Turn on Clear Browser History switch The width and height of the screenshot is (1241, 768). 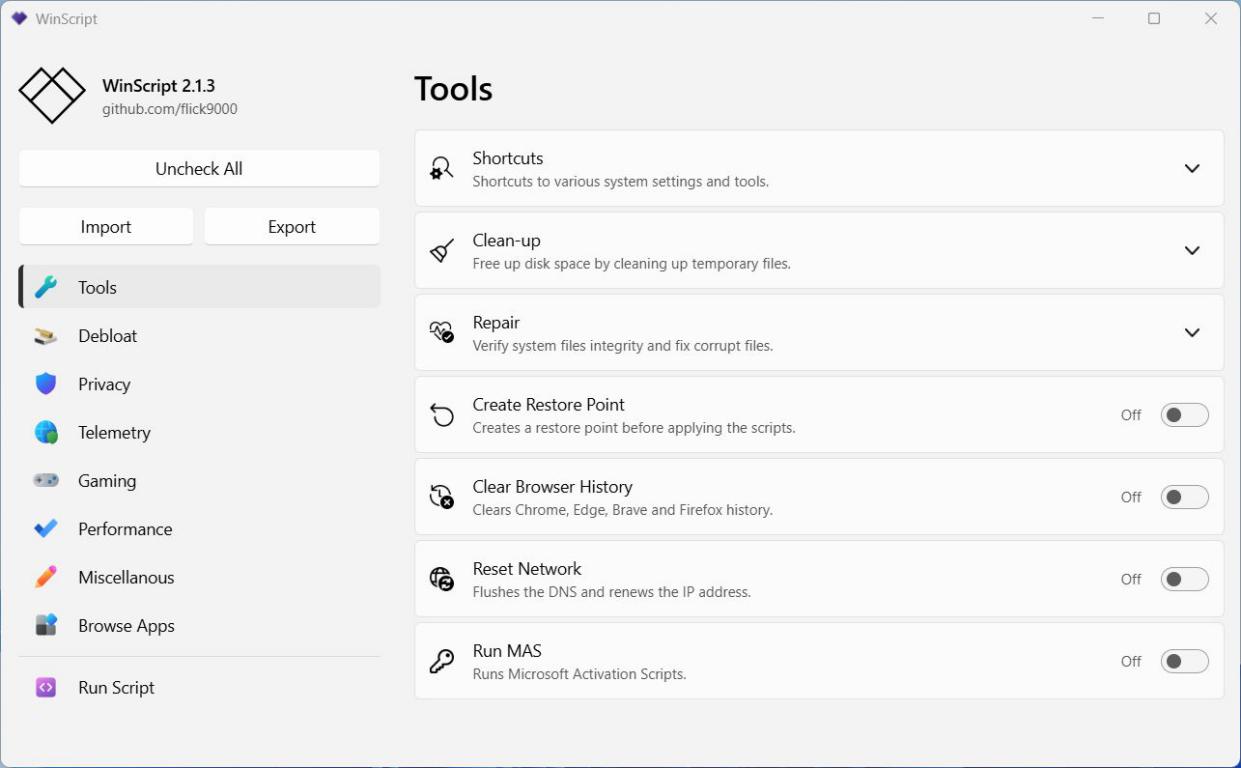point(1184,497)
